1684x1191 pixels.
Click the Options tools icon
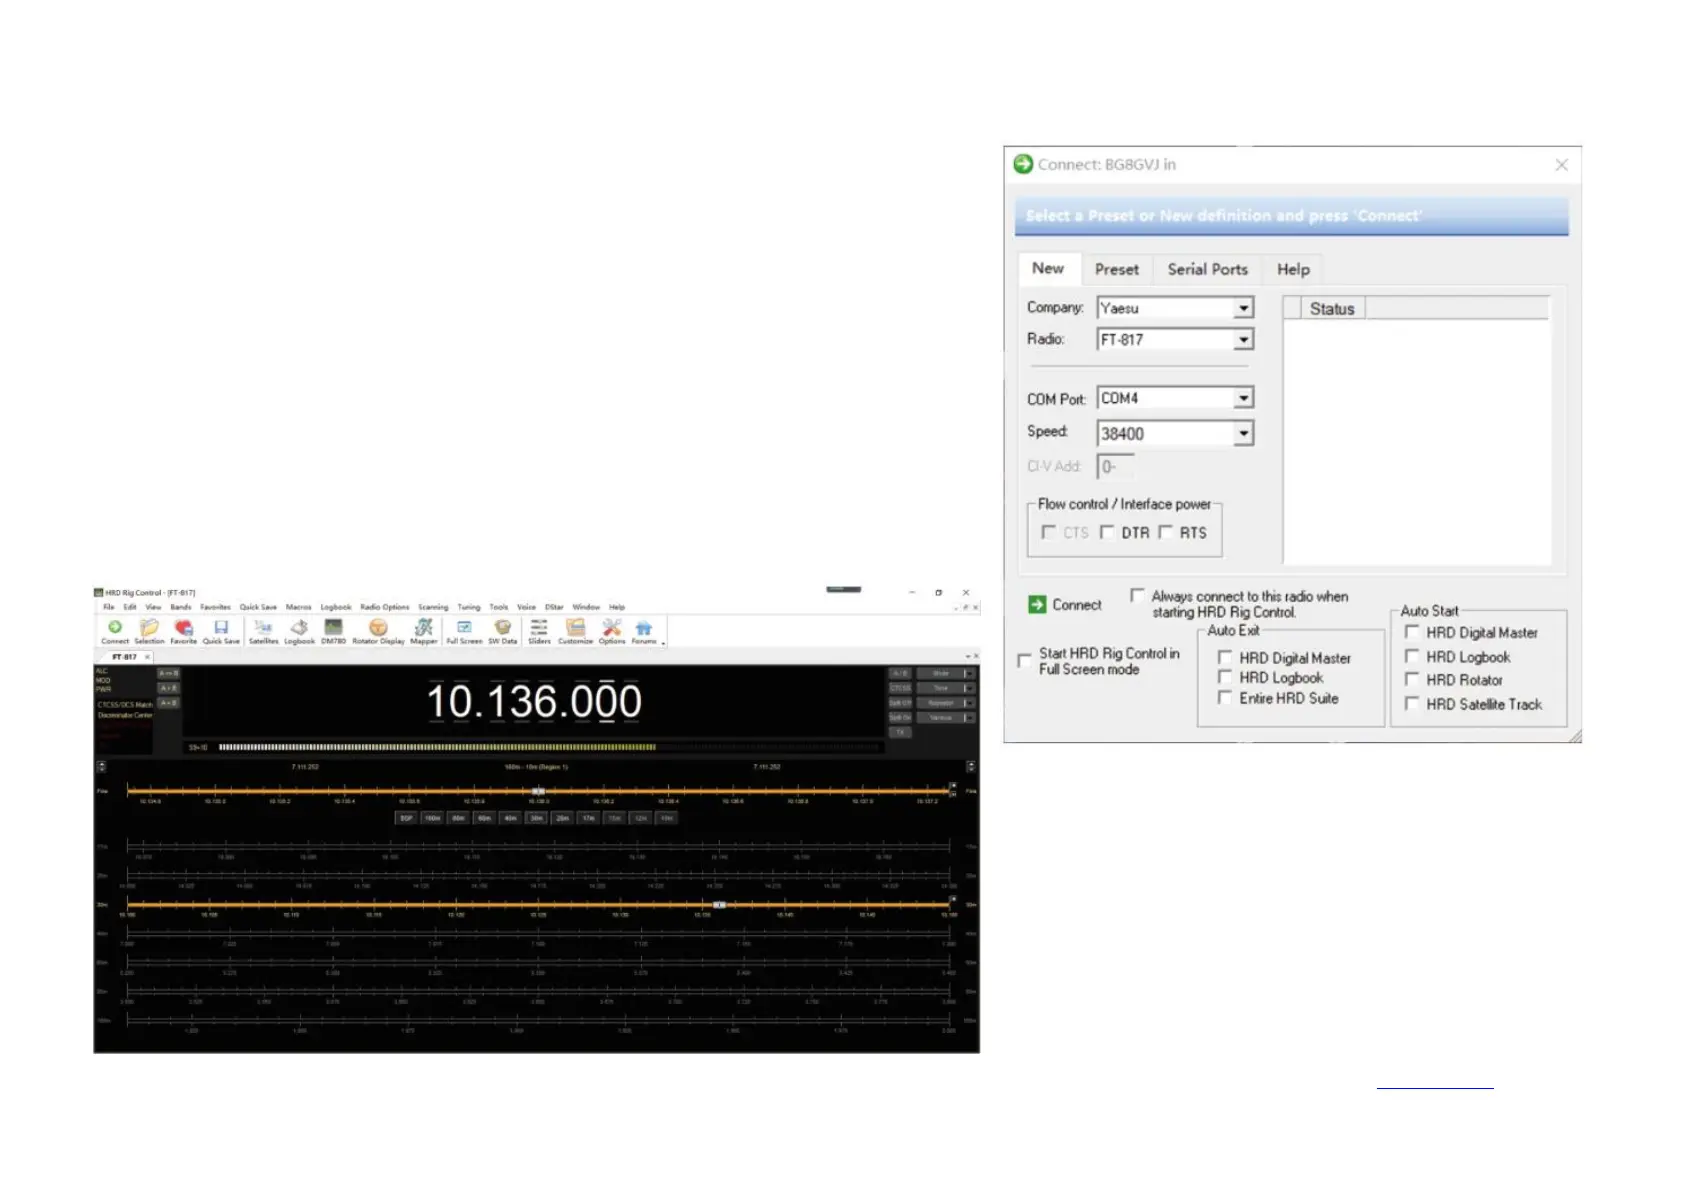[x=612, y=630]
